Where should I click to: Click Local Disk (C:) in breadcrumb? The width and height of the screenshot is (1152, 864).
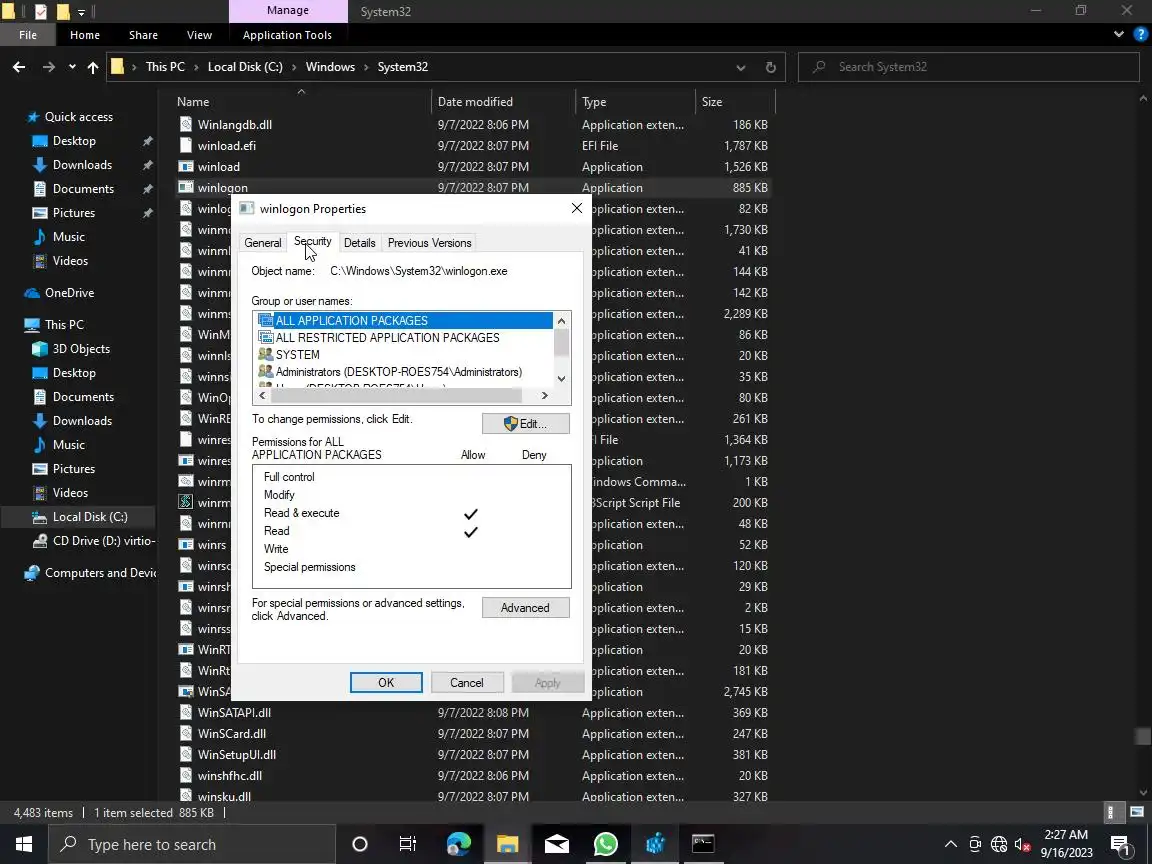(x=245, y=67)
